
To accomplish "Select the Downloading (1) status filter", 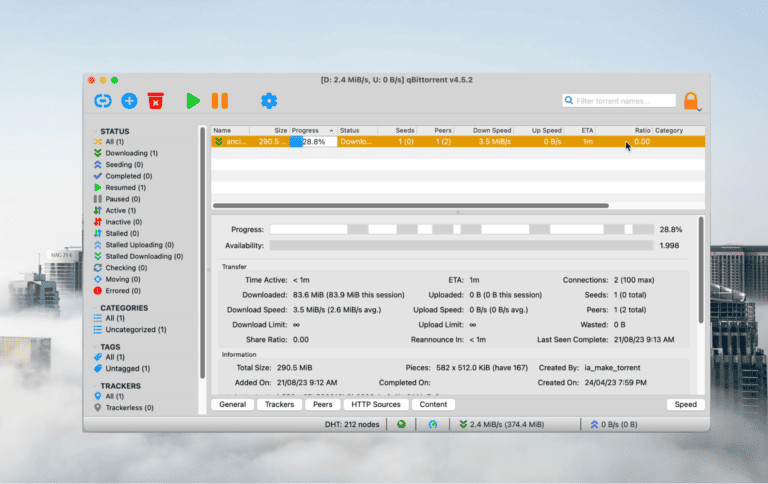I will click(x=132, y=153).
